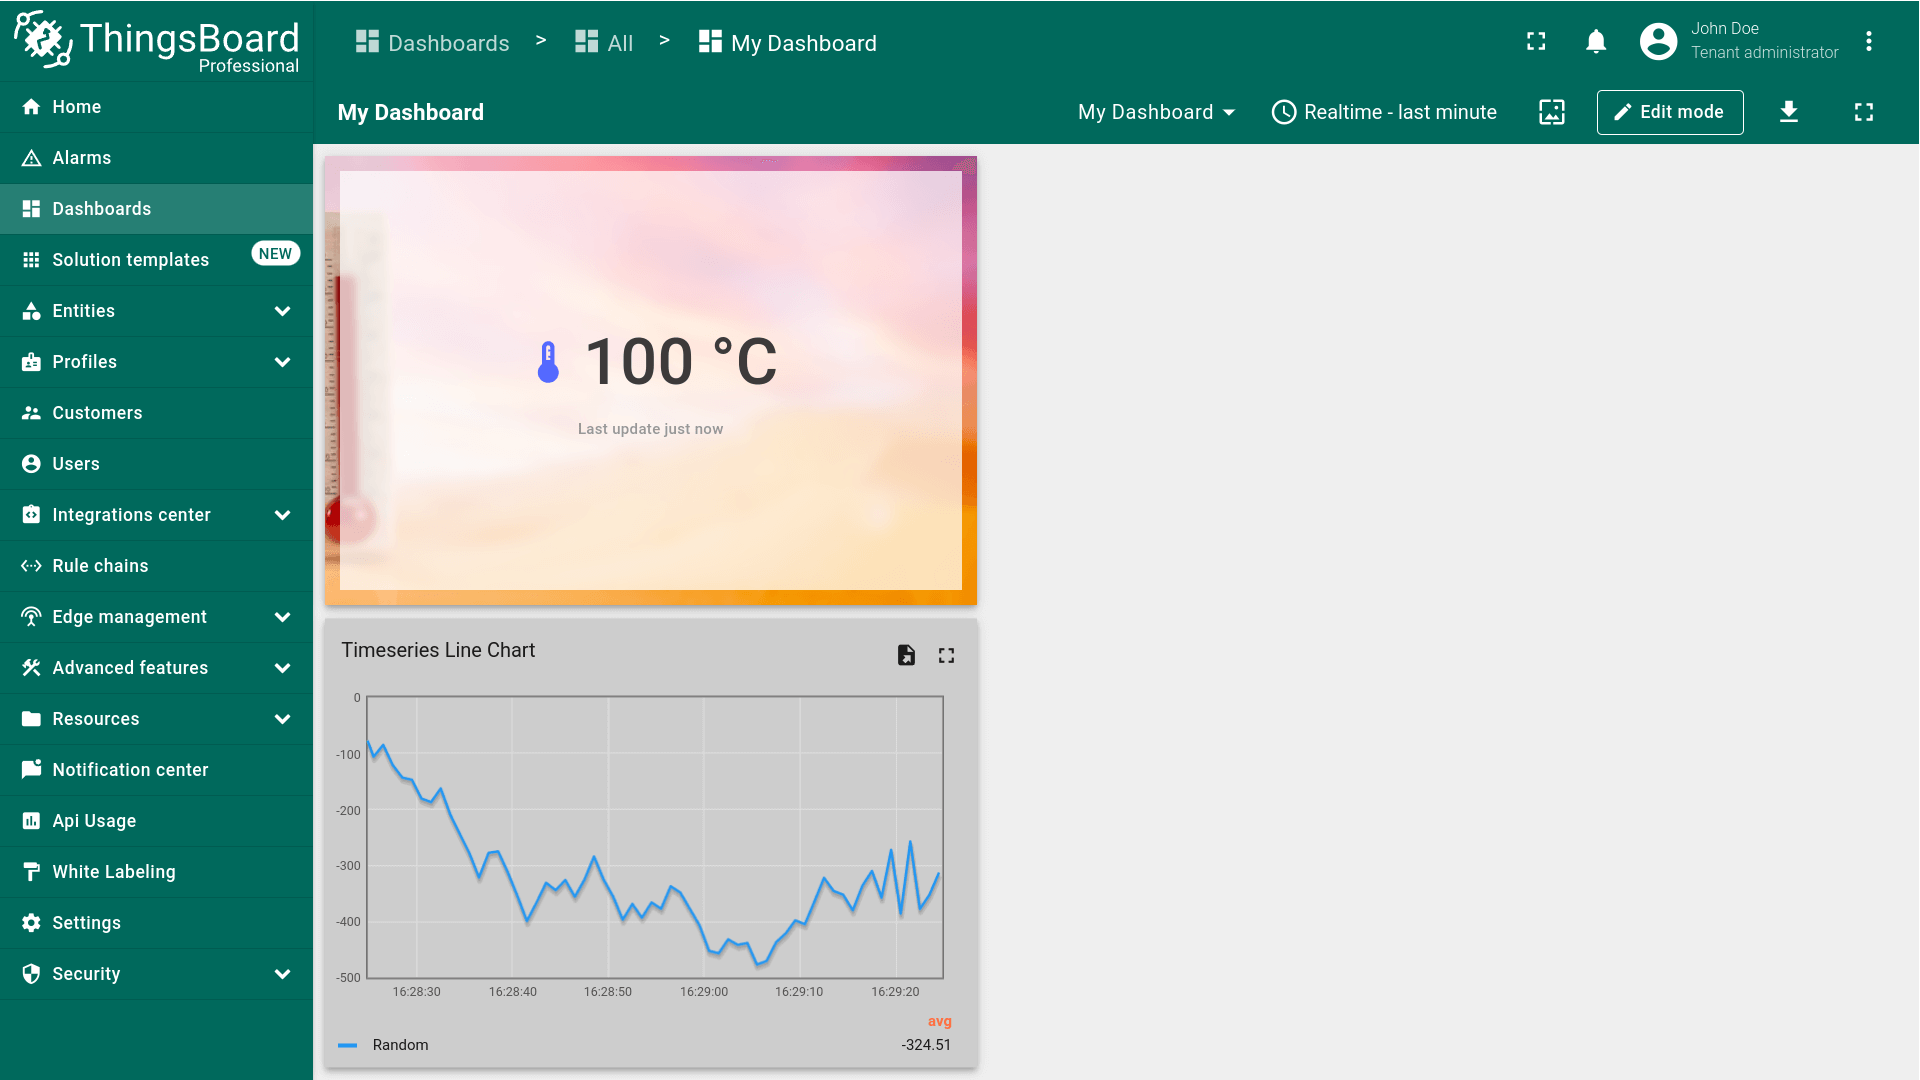Click the John Doe user name
Image resolution: width=1920 pixels, height=1080 pixels.
pos(1725,29)
